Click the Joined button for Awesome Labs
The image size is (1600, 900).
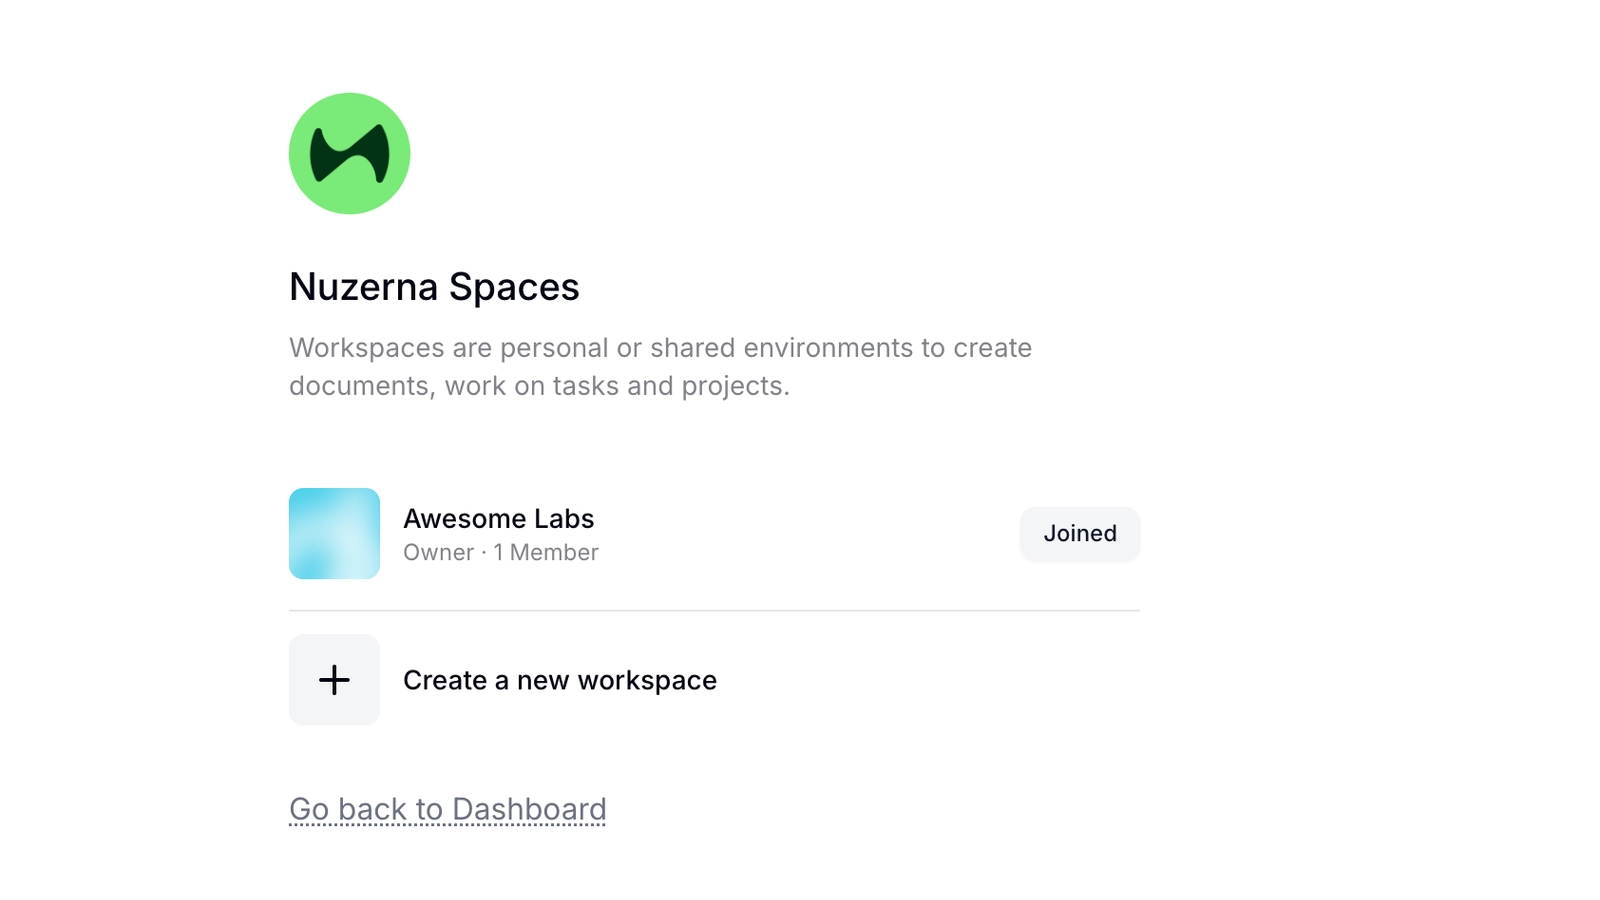pyautogui.click(x=1080, y=533)
